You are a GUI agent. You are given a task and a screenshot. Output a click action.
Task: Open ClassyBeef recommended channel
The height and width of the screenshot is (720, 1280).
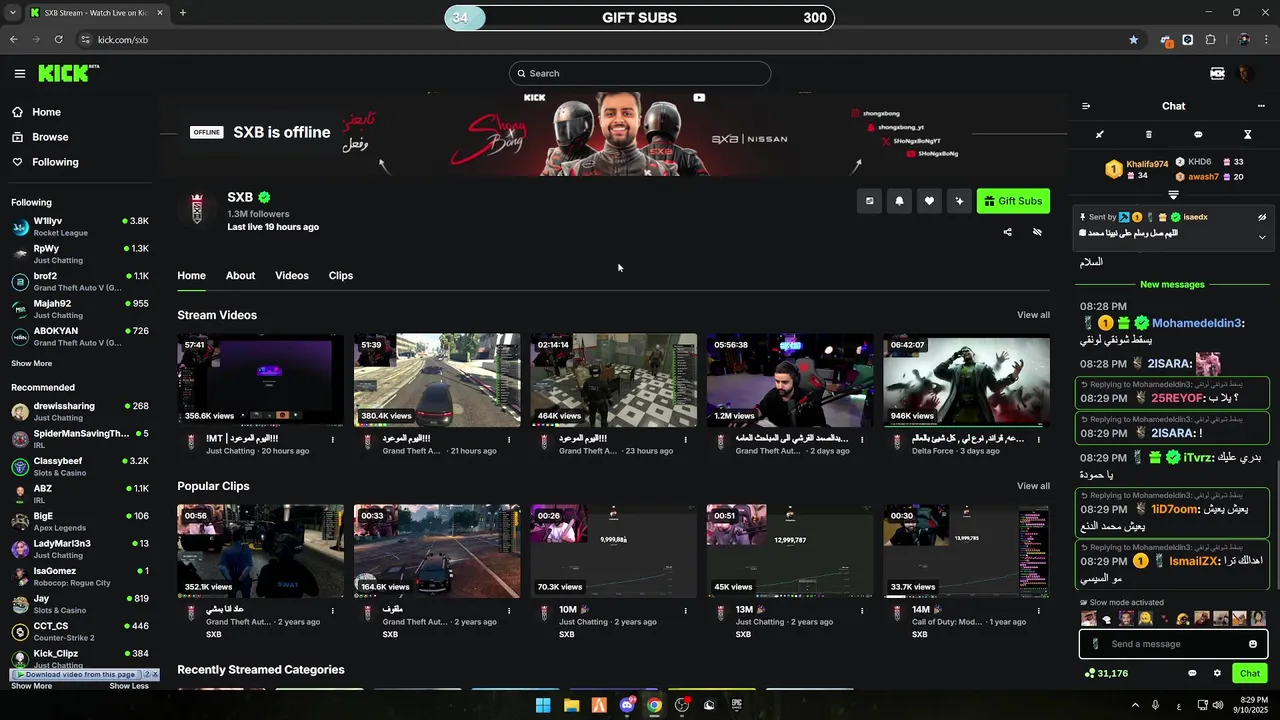[x=80, y=467]
